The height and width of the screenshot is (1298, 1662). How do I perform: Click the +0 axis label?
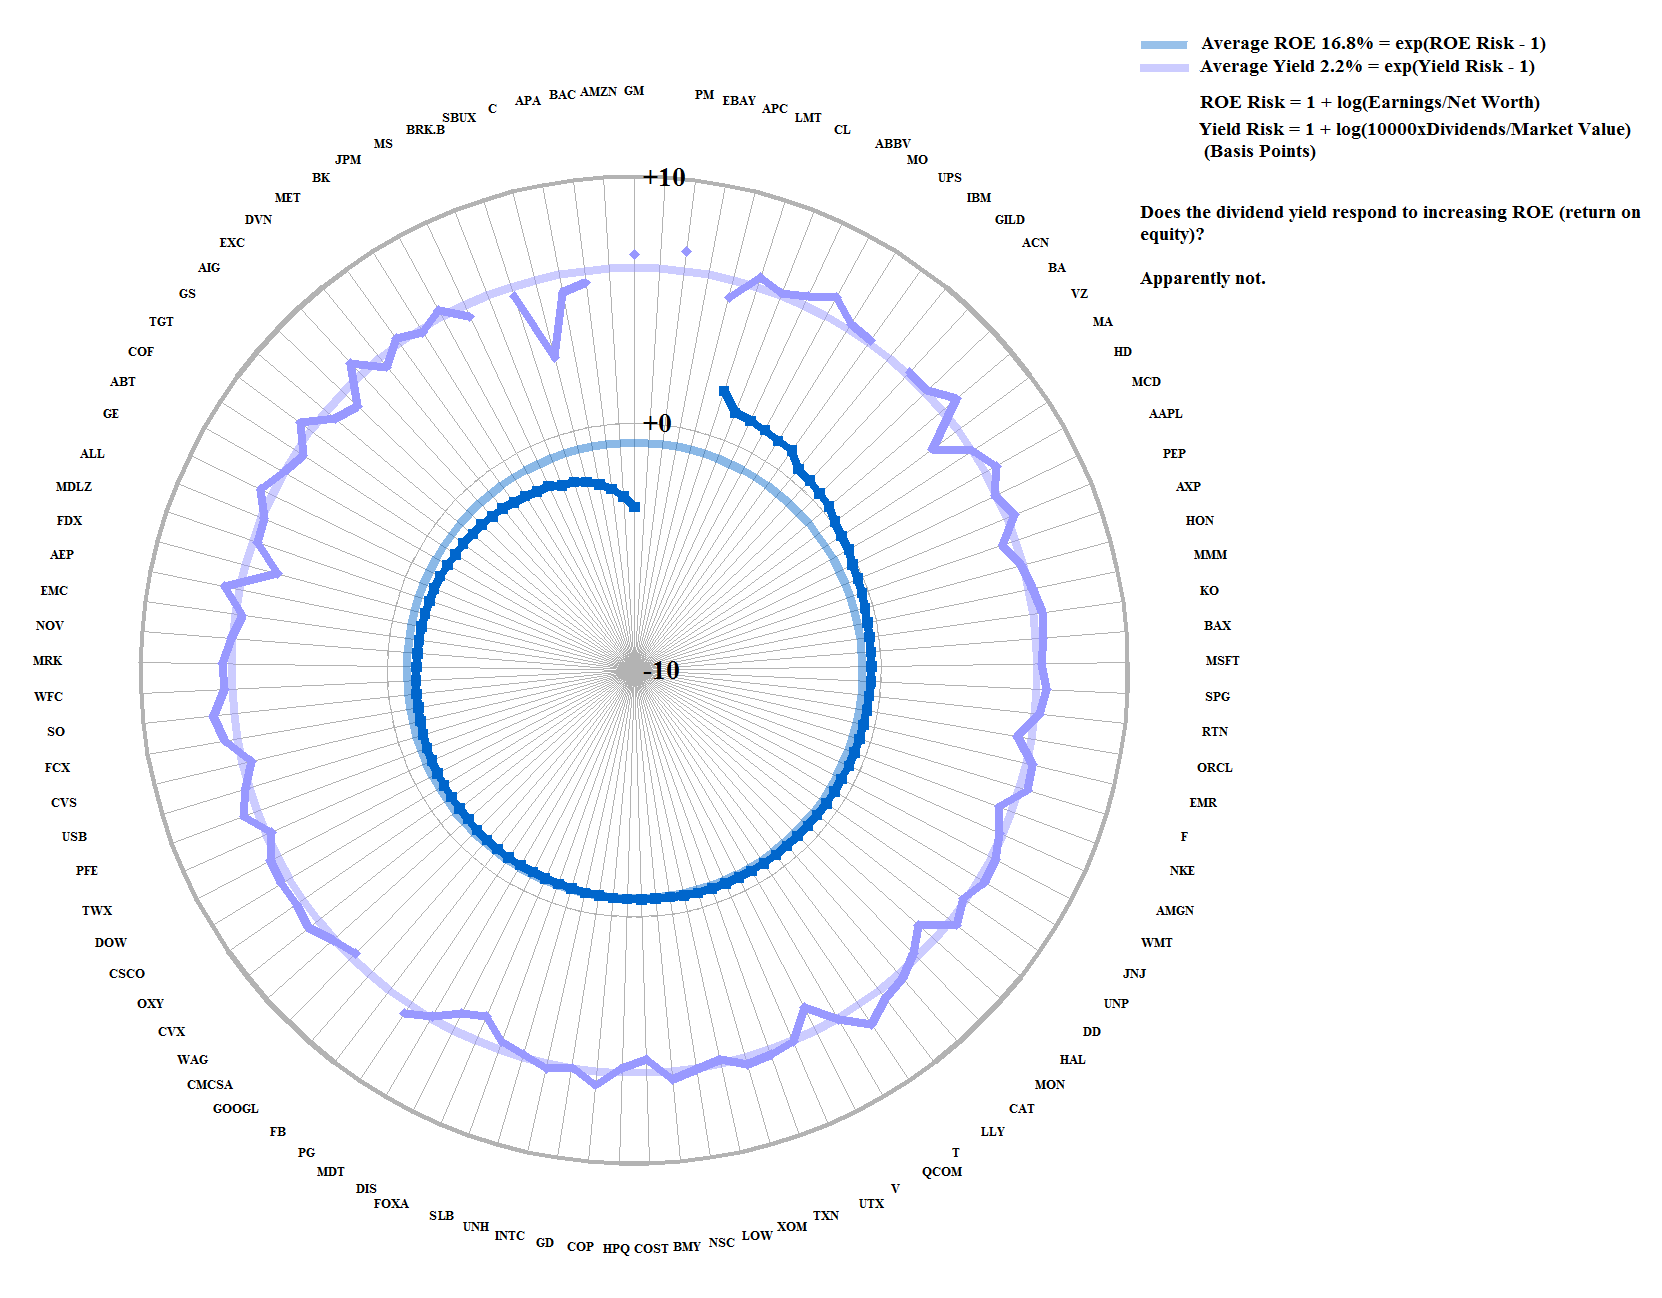coord(657,423)
